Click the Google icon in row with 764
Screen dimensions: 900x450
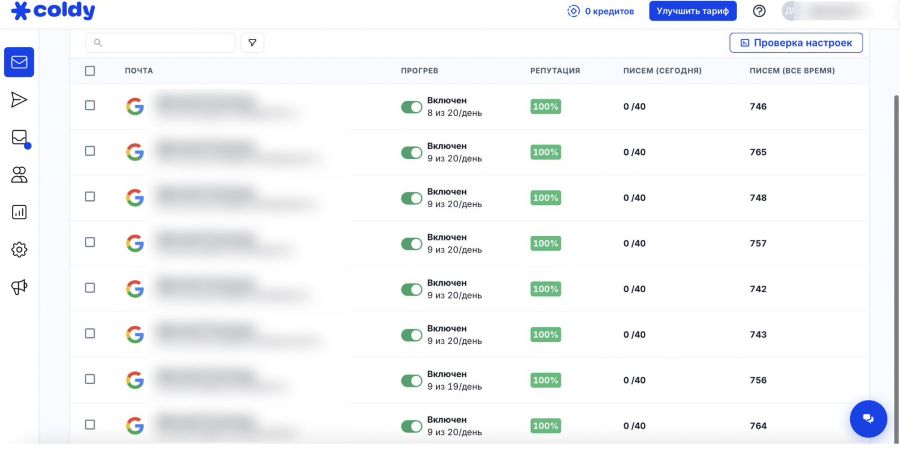(135, 425)
